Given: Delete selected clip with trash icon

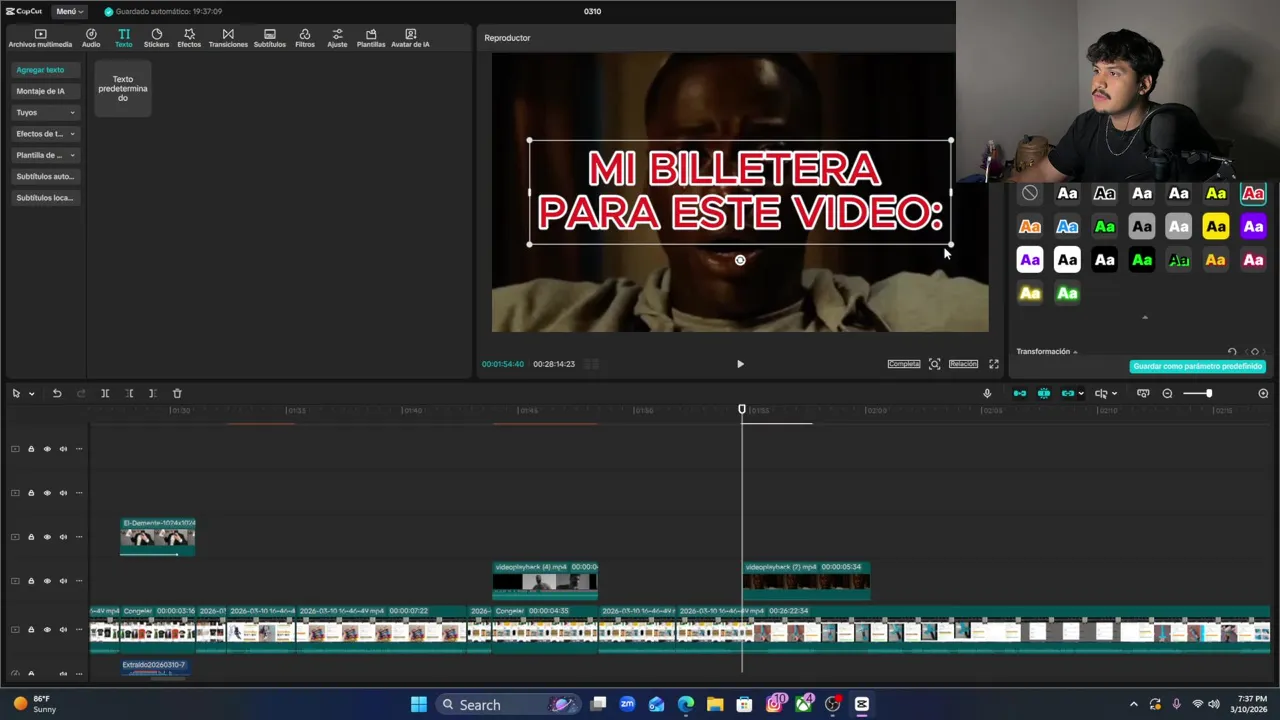Looking at the screenshot, I should (177, 393).
